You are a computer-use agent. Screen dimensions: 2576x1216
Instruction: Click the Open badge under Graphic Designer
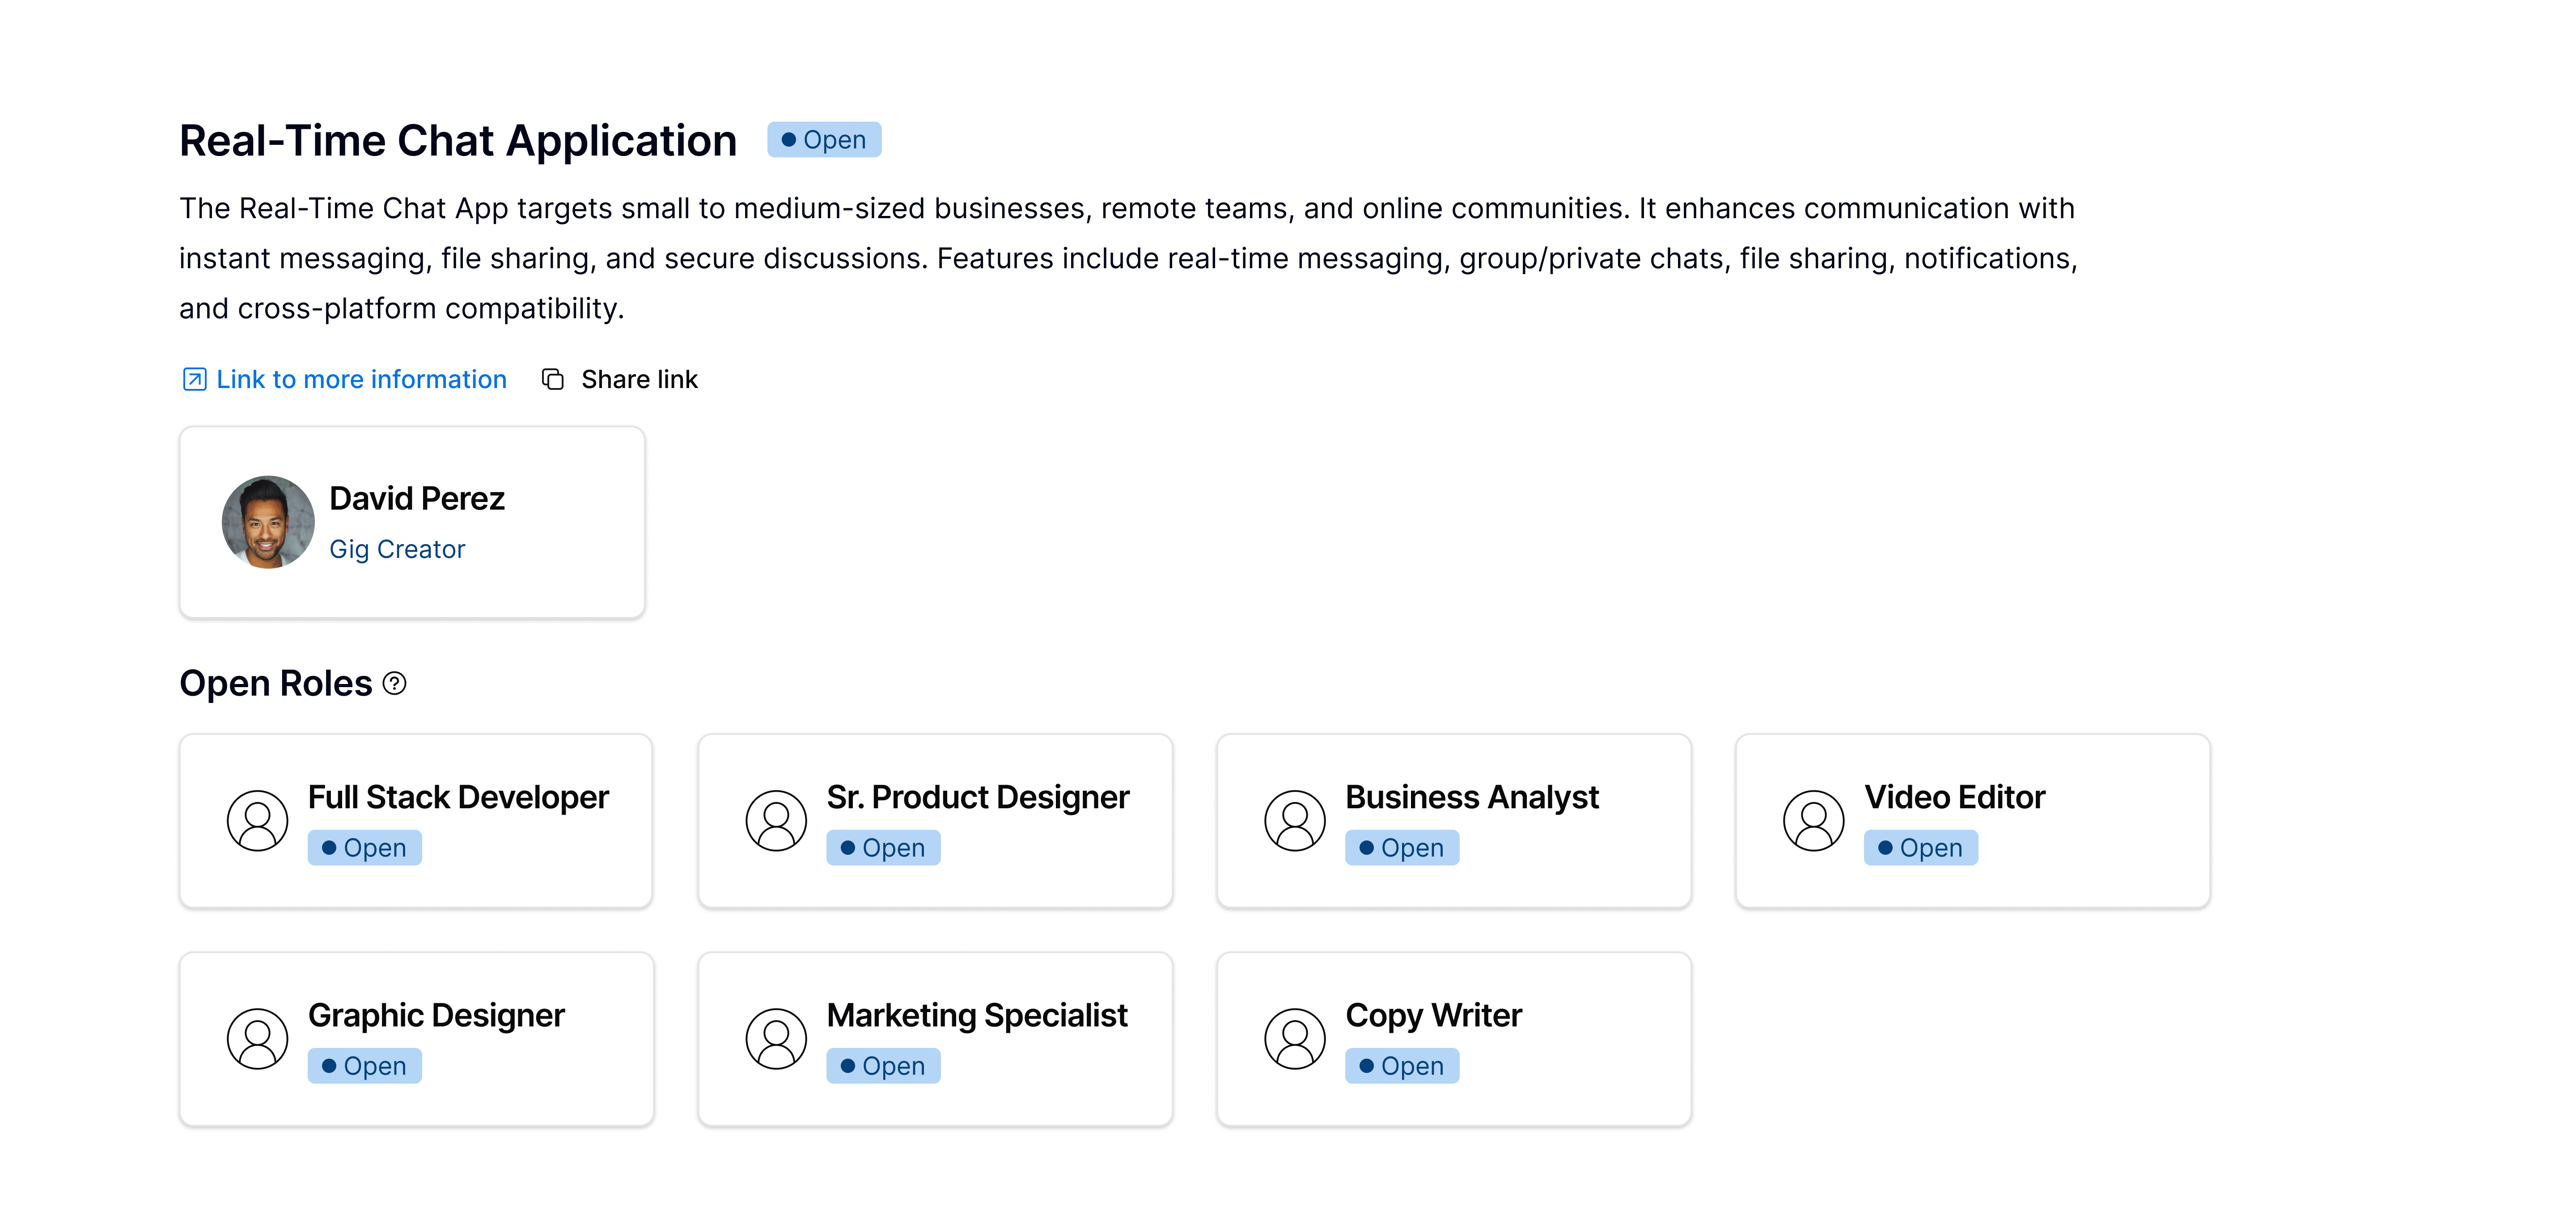point(364,1066)
